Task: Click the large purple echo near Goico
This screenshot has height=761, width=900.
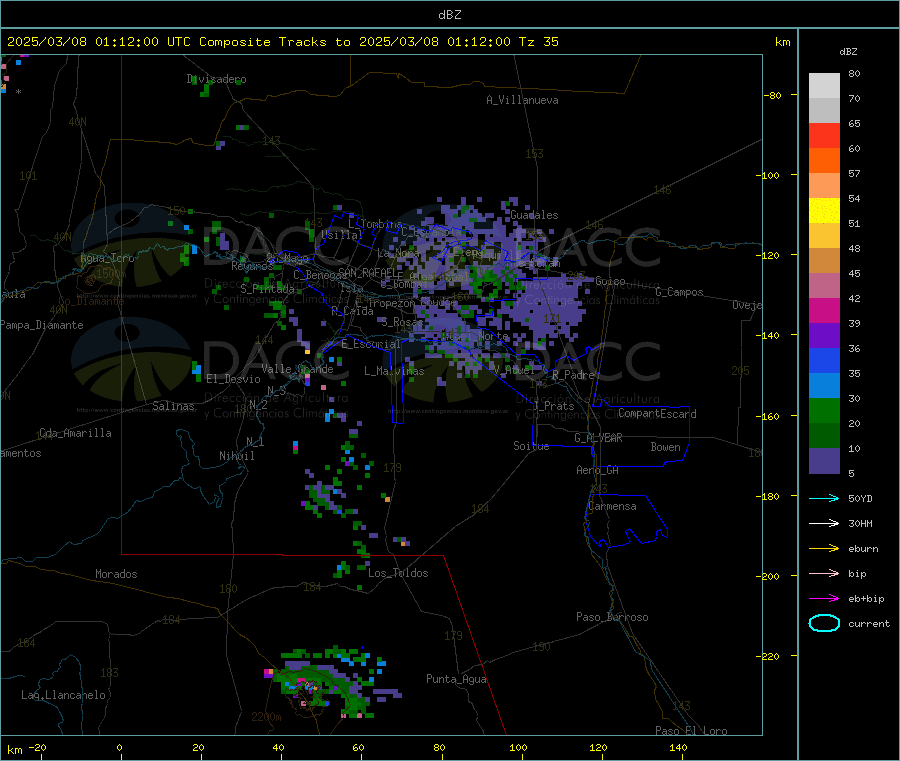Action: coord(545,310)
